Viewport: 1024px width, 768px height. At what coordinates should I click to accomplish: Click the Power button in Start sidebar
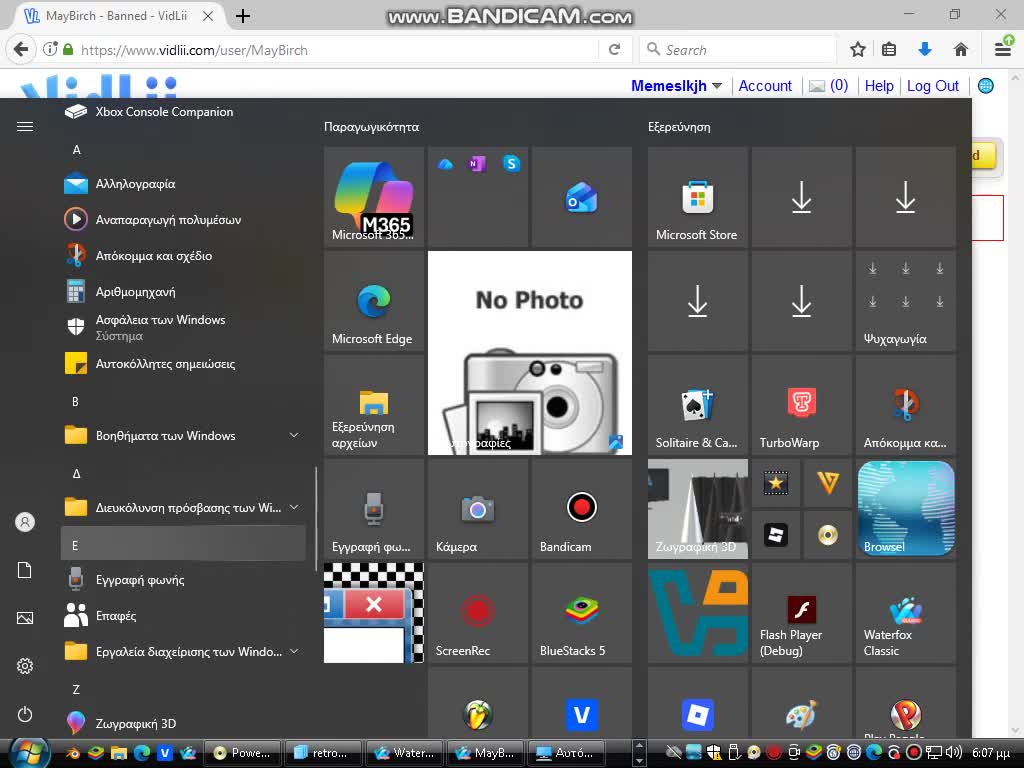[x=25, y=714]
